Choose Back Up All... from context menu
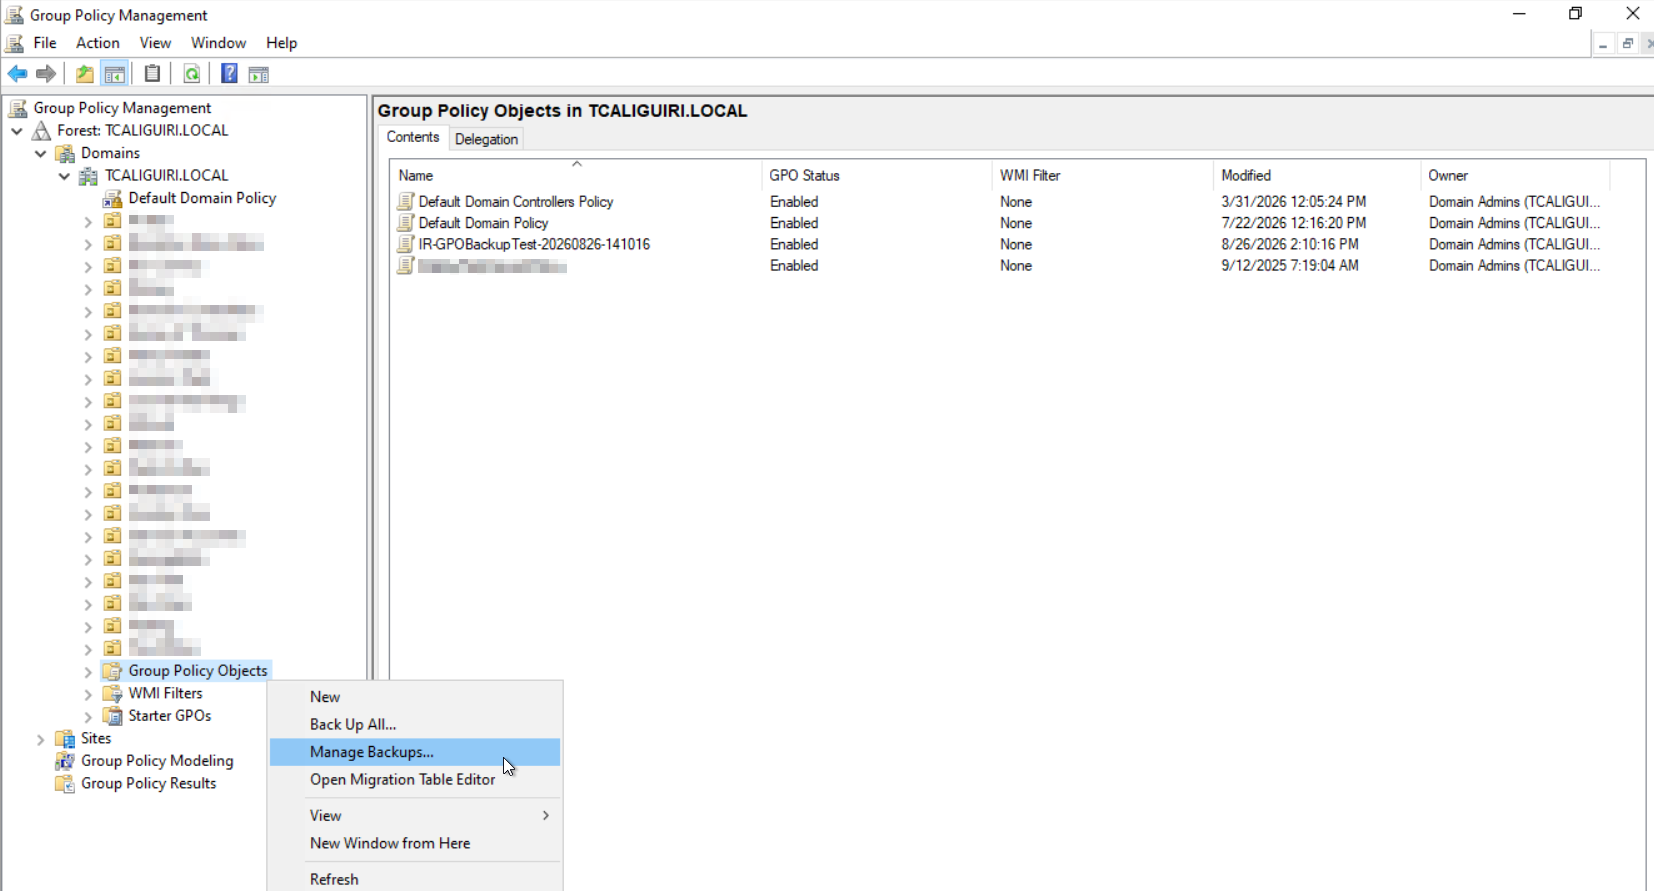 point(415,724)
